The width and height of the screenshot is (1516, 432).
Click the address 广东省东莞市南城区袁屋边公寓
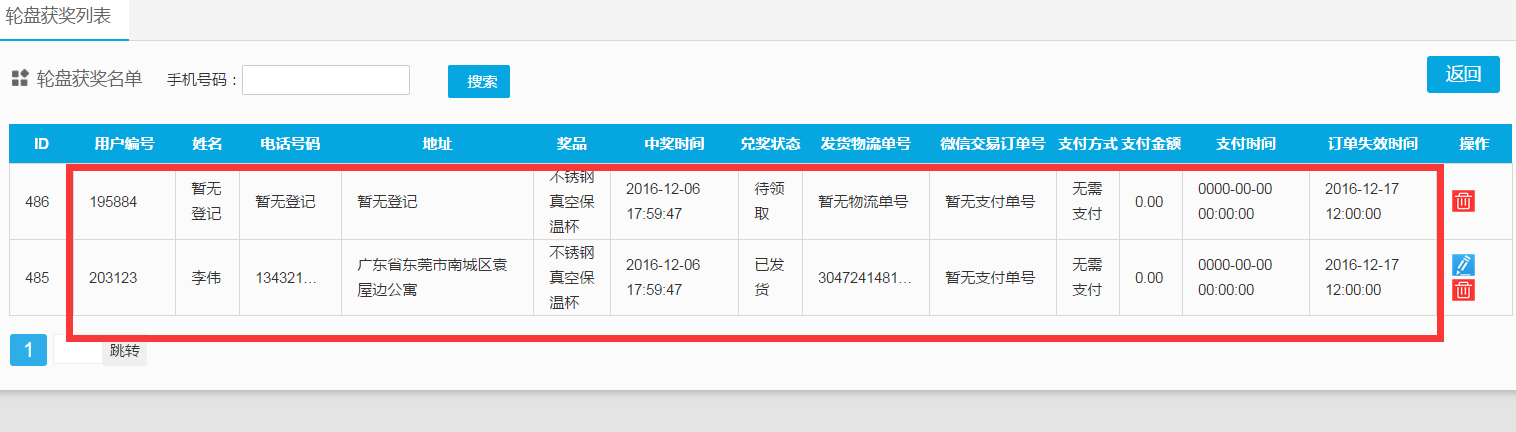pos(436,278)
